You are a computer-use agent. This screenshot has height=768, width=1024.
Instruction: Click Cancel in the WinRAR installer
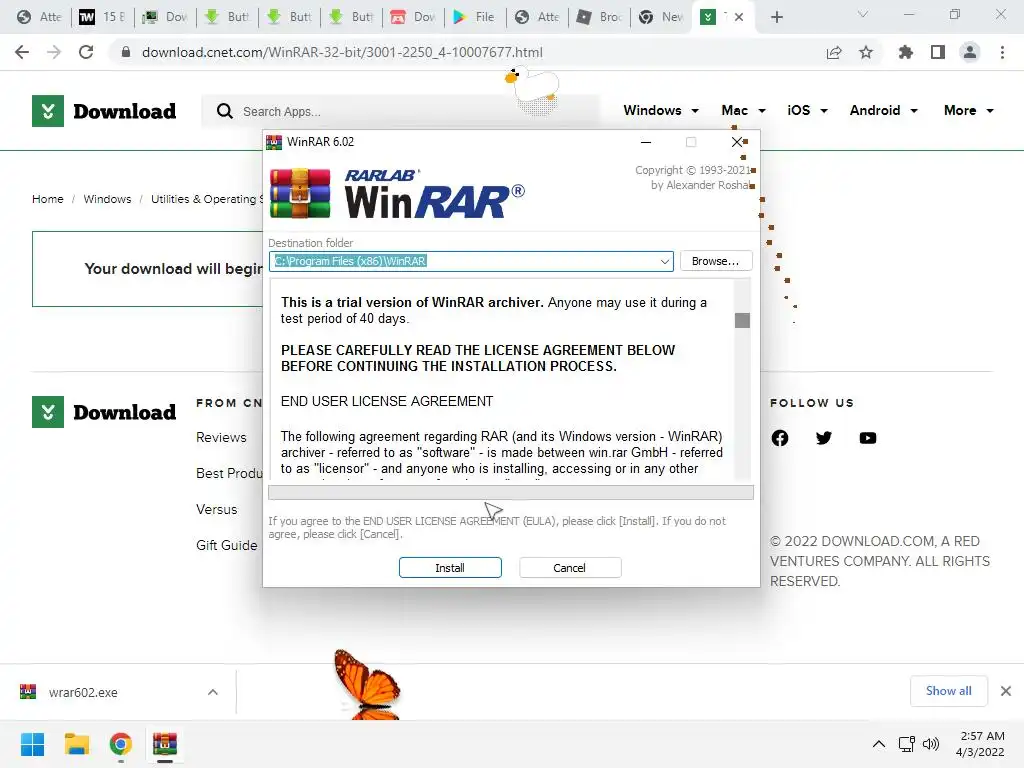pyautogui.click(x=569, y=568)
